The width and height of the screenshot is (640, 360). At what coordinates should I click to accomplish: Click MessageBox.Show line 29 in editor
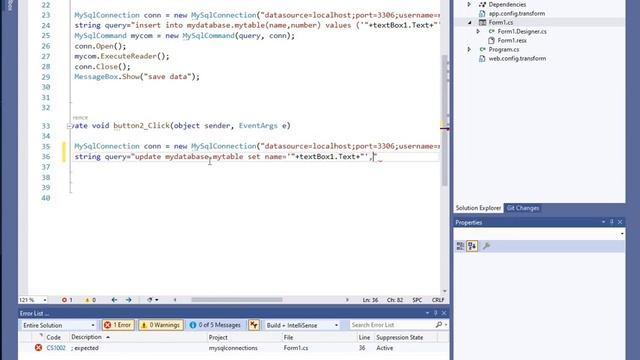[x=137, y=77]
